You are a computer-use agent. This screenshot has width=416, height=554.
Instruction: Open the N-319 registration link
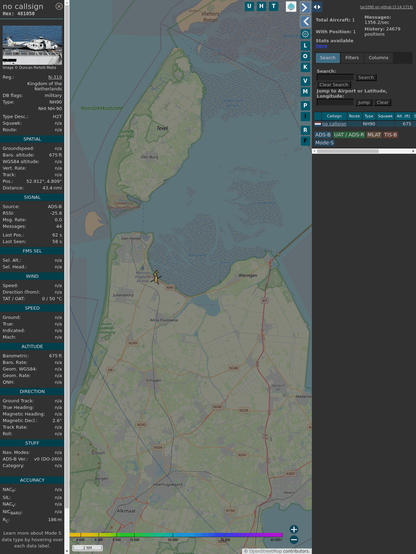click(55, 77)
